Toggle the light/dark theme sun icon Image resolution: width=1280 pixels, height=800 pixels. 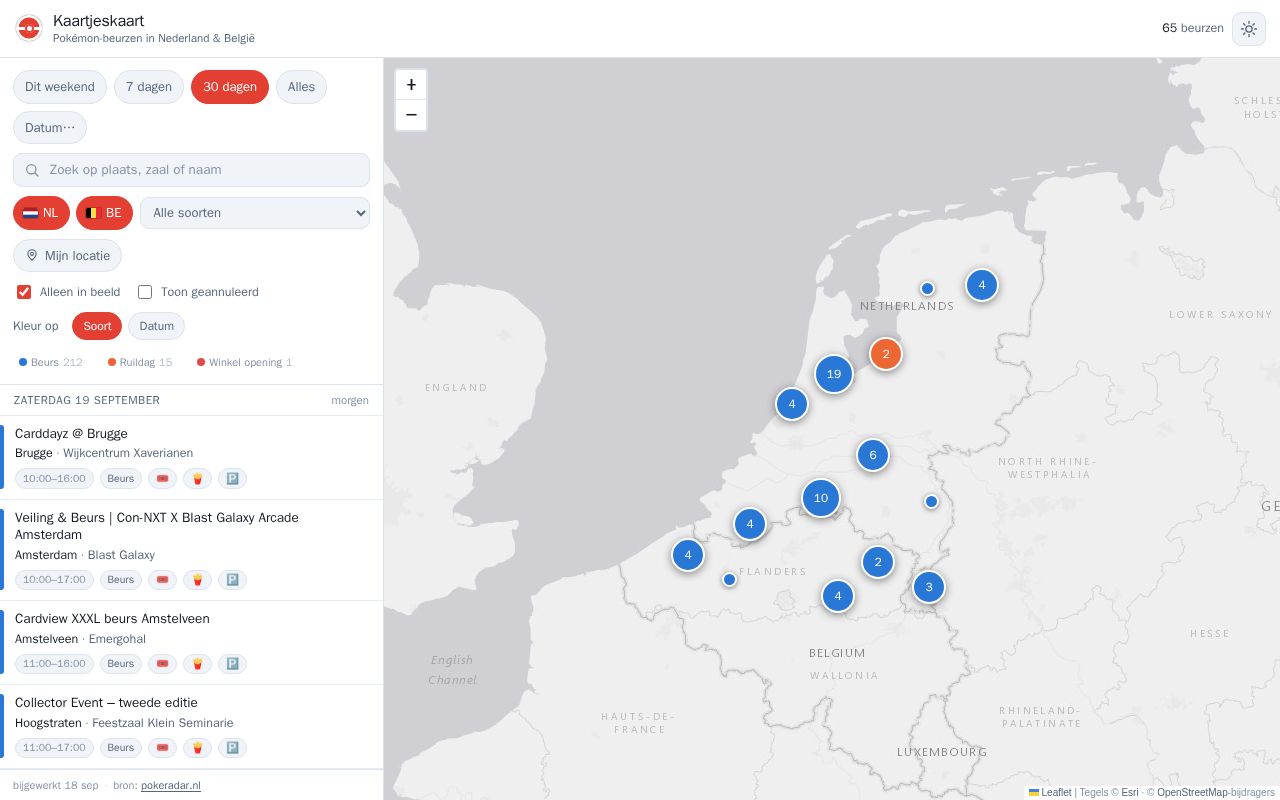point(1249,29)
